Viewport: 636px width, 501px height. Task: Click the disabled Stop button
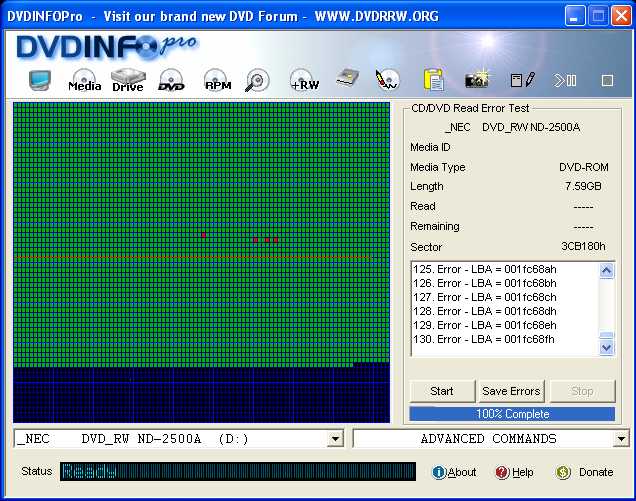click(582, 391)
